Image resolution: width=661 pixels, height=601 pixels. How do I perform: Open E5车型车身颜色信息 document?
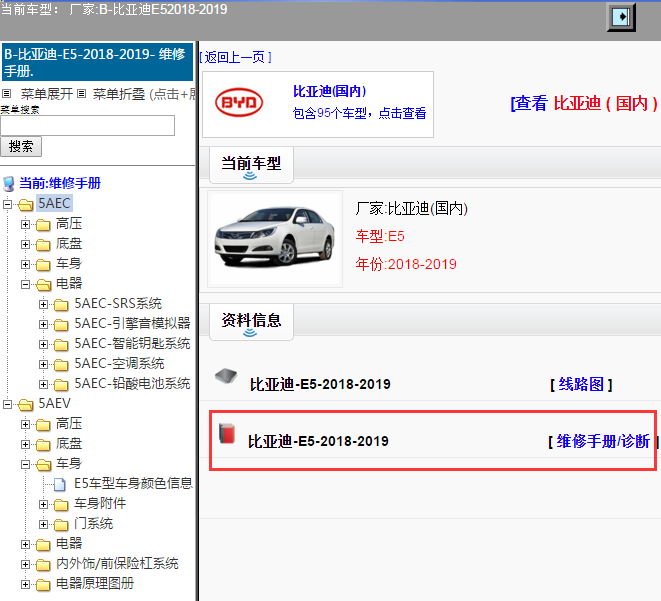point(133,484)
